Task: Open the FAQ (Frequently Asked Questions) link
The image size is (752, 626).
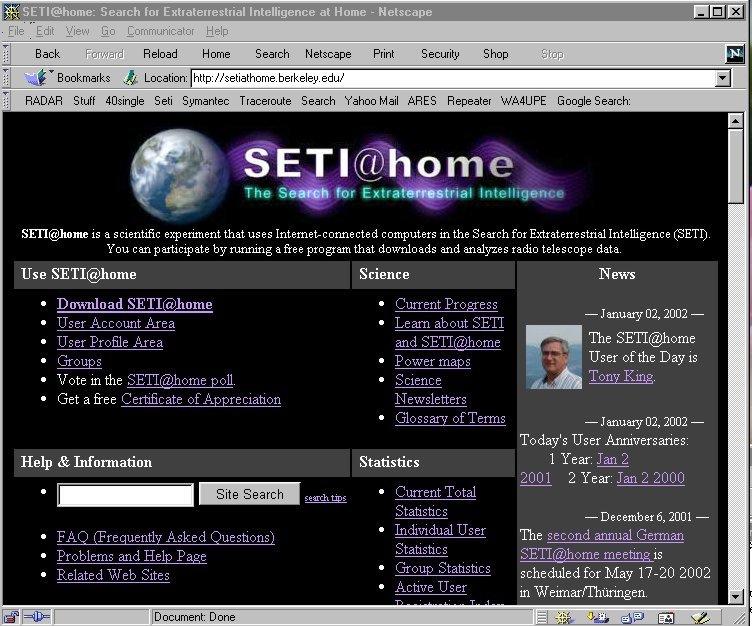Action: [x=165, y=537]
